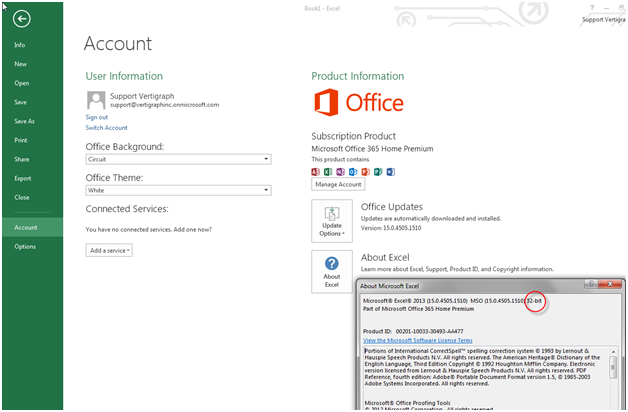Click the Office logo
This screenshot has height=412, width=628.
pyautogui.click(x=359, y=102)
